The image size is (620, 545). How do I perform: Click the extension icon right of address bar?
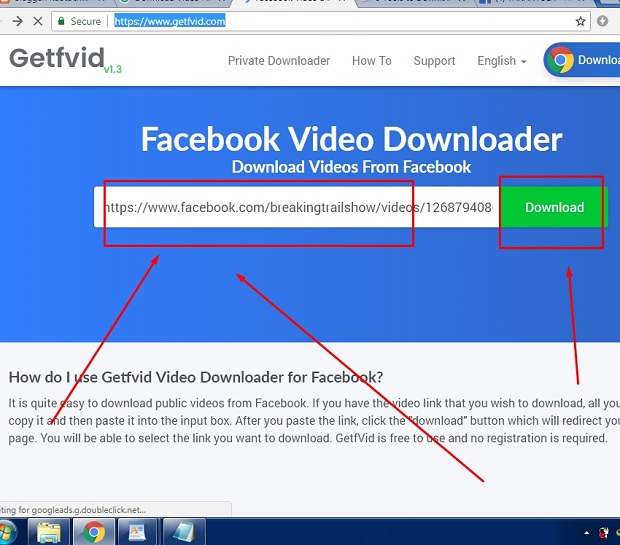coord(602,21)
